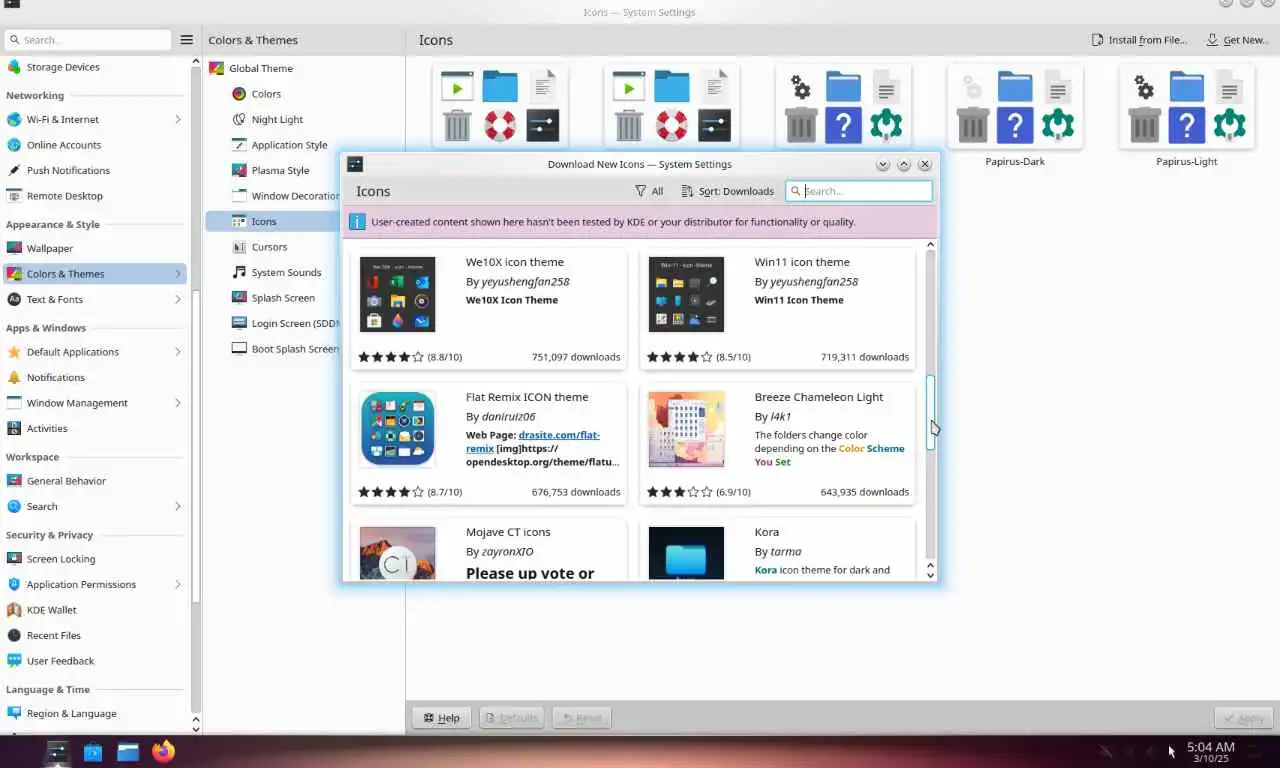Open Screen Locking settings

[x=96, y=559]
